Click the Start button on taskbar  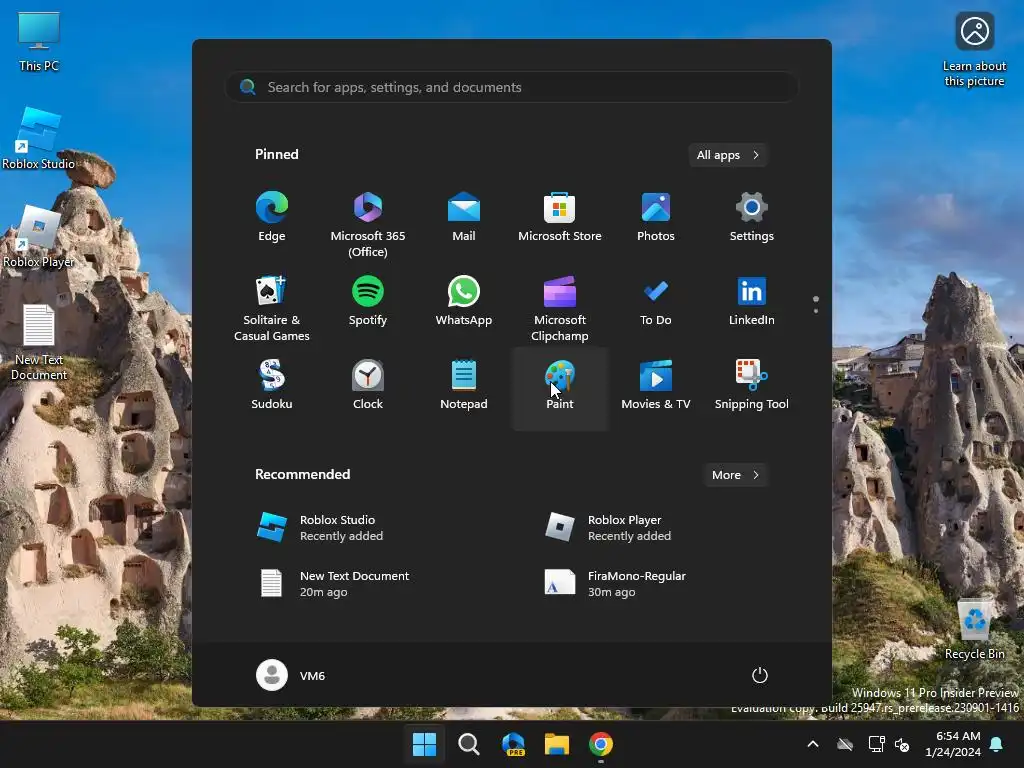[424, 744]
